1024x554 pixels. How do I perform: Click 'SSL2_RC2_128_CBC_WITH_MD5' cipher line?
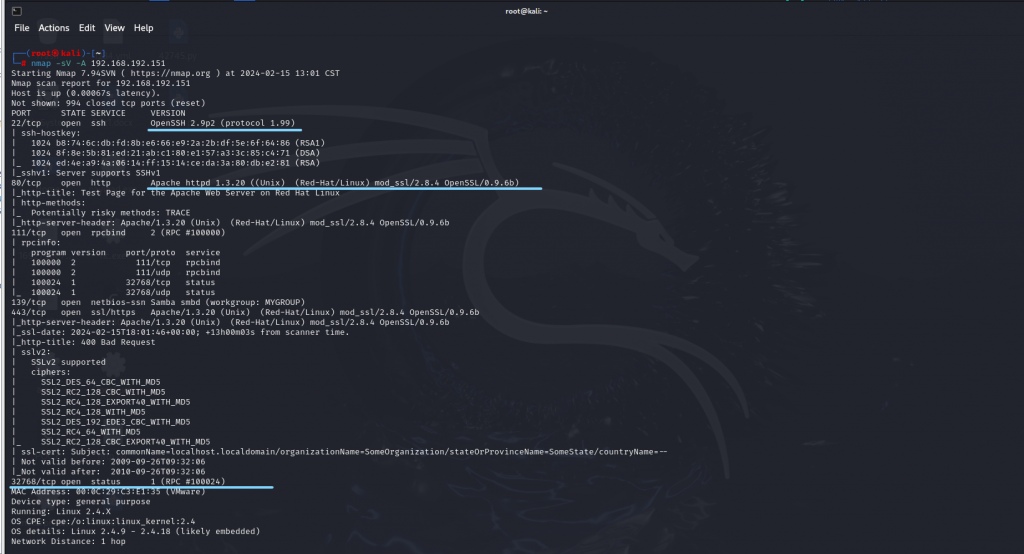[x=103, y=392]
